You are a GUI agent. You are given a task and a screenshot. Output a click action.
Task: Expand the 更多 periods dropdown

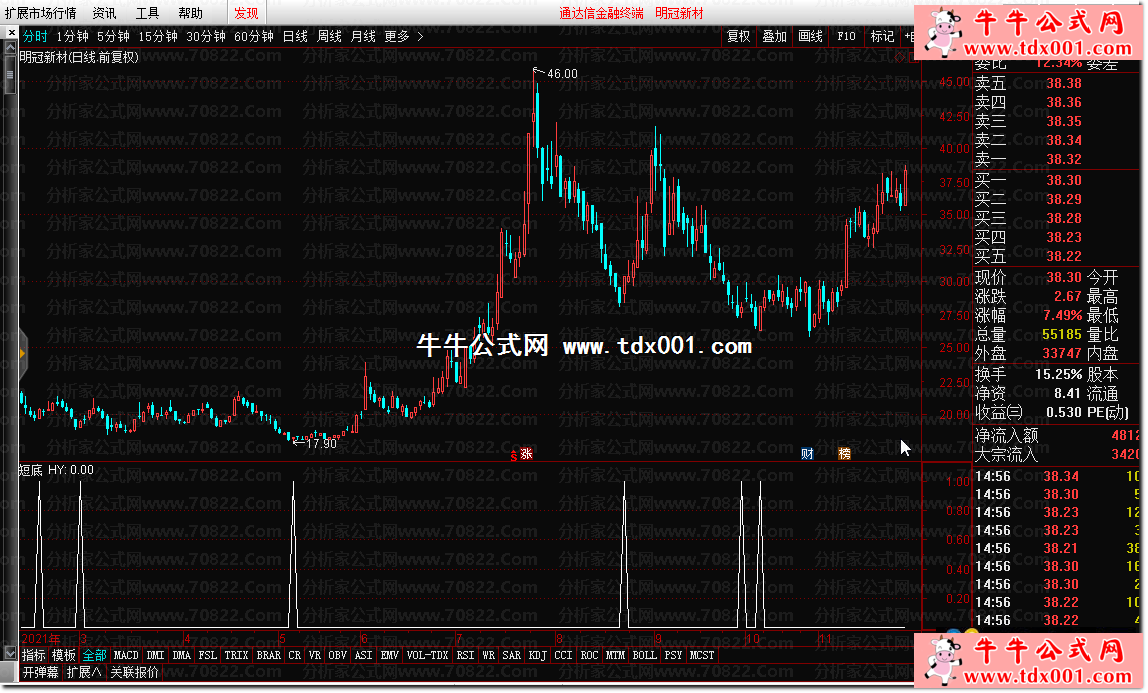(403, 36)
